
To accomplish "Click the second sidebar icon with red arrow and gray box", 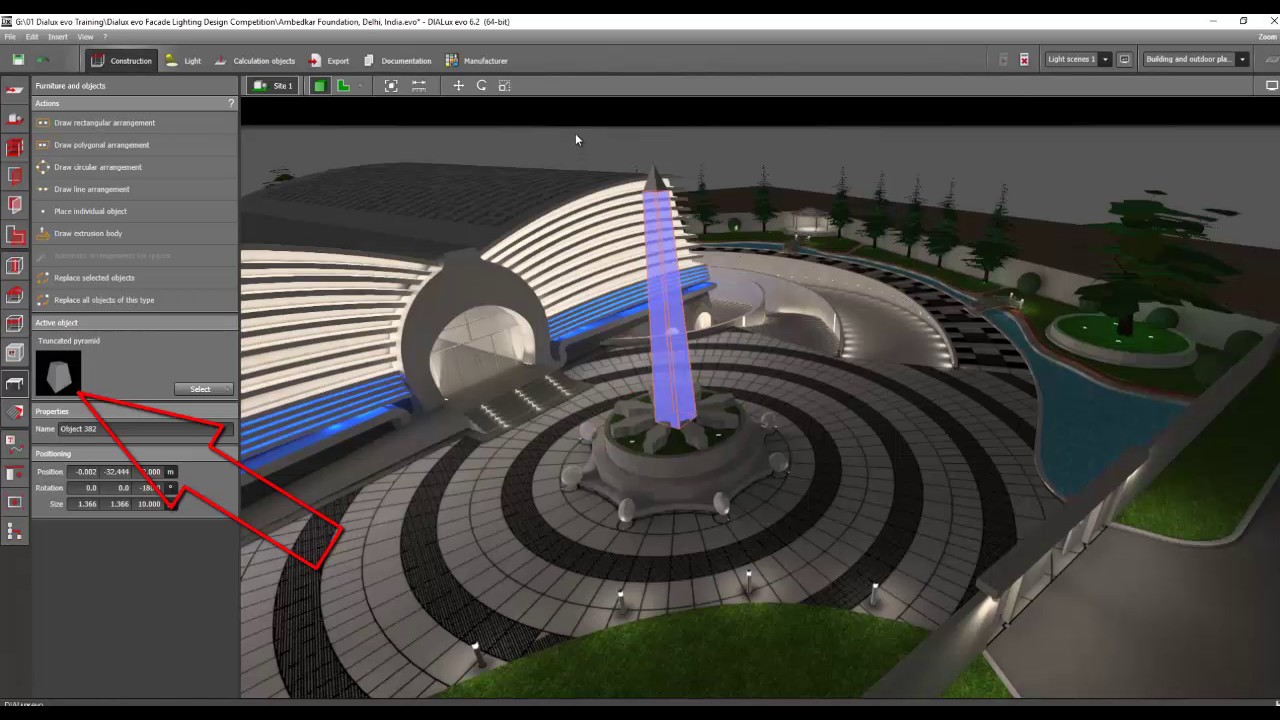I will (15, 119).
